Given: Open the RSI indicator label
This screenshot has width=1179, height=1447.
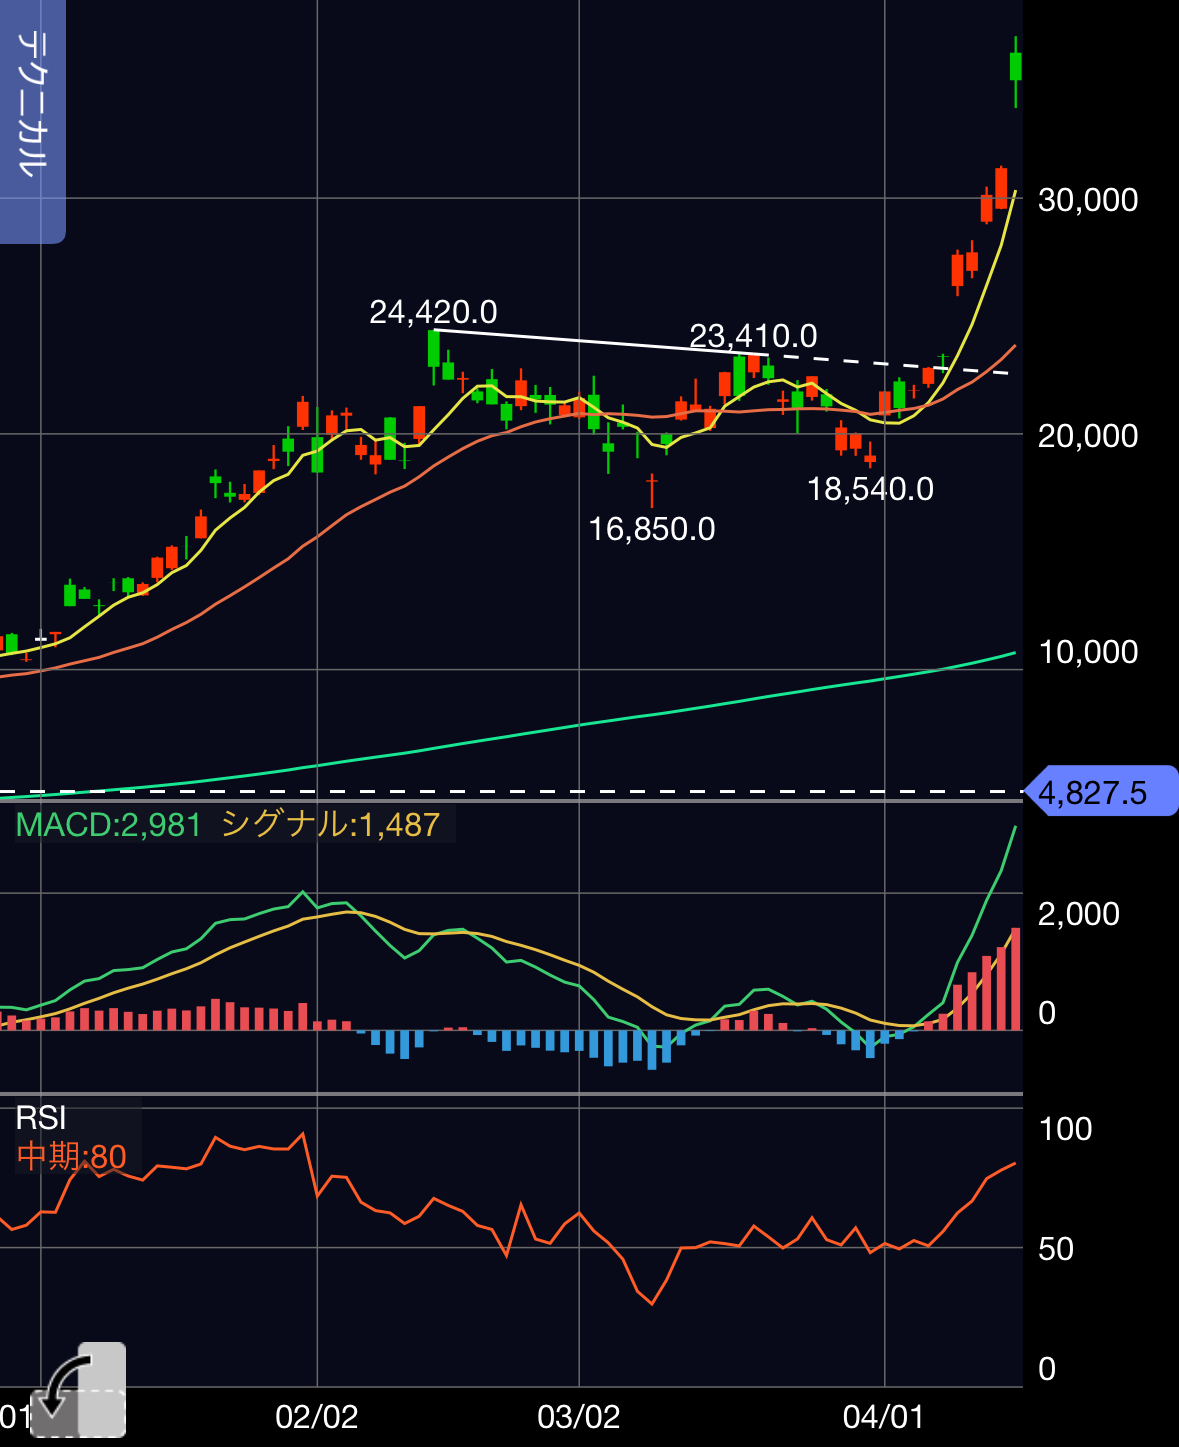Looking at the screenshot, I should click(41, 1118).
